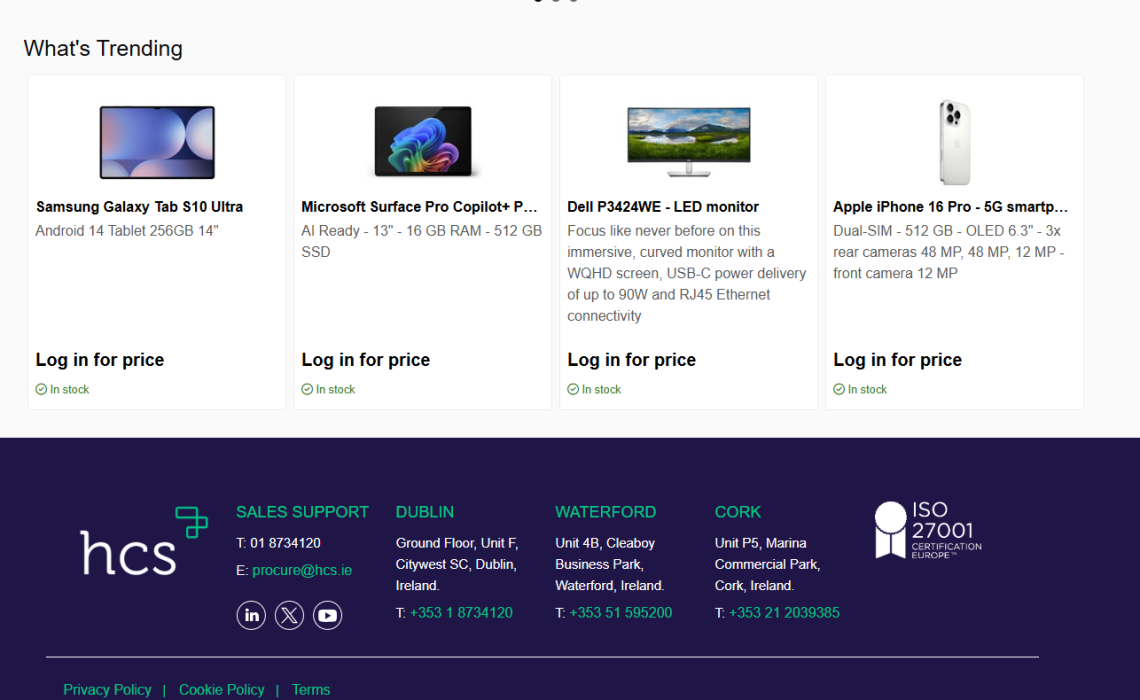Screen dimensions: 1140x700
Task: Click 'Dual-SIM - 512 GB - OLED' description
Action: 948,252
